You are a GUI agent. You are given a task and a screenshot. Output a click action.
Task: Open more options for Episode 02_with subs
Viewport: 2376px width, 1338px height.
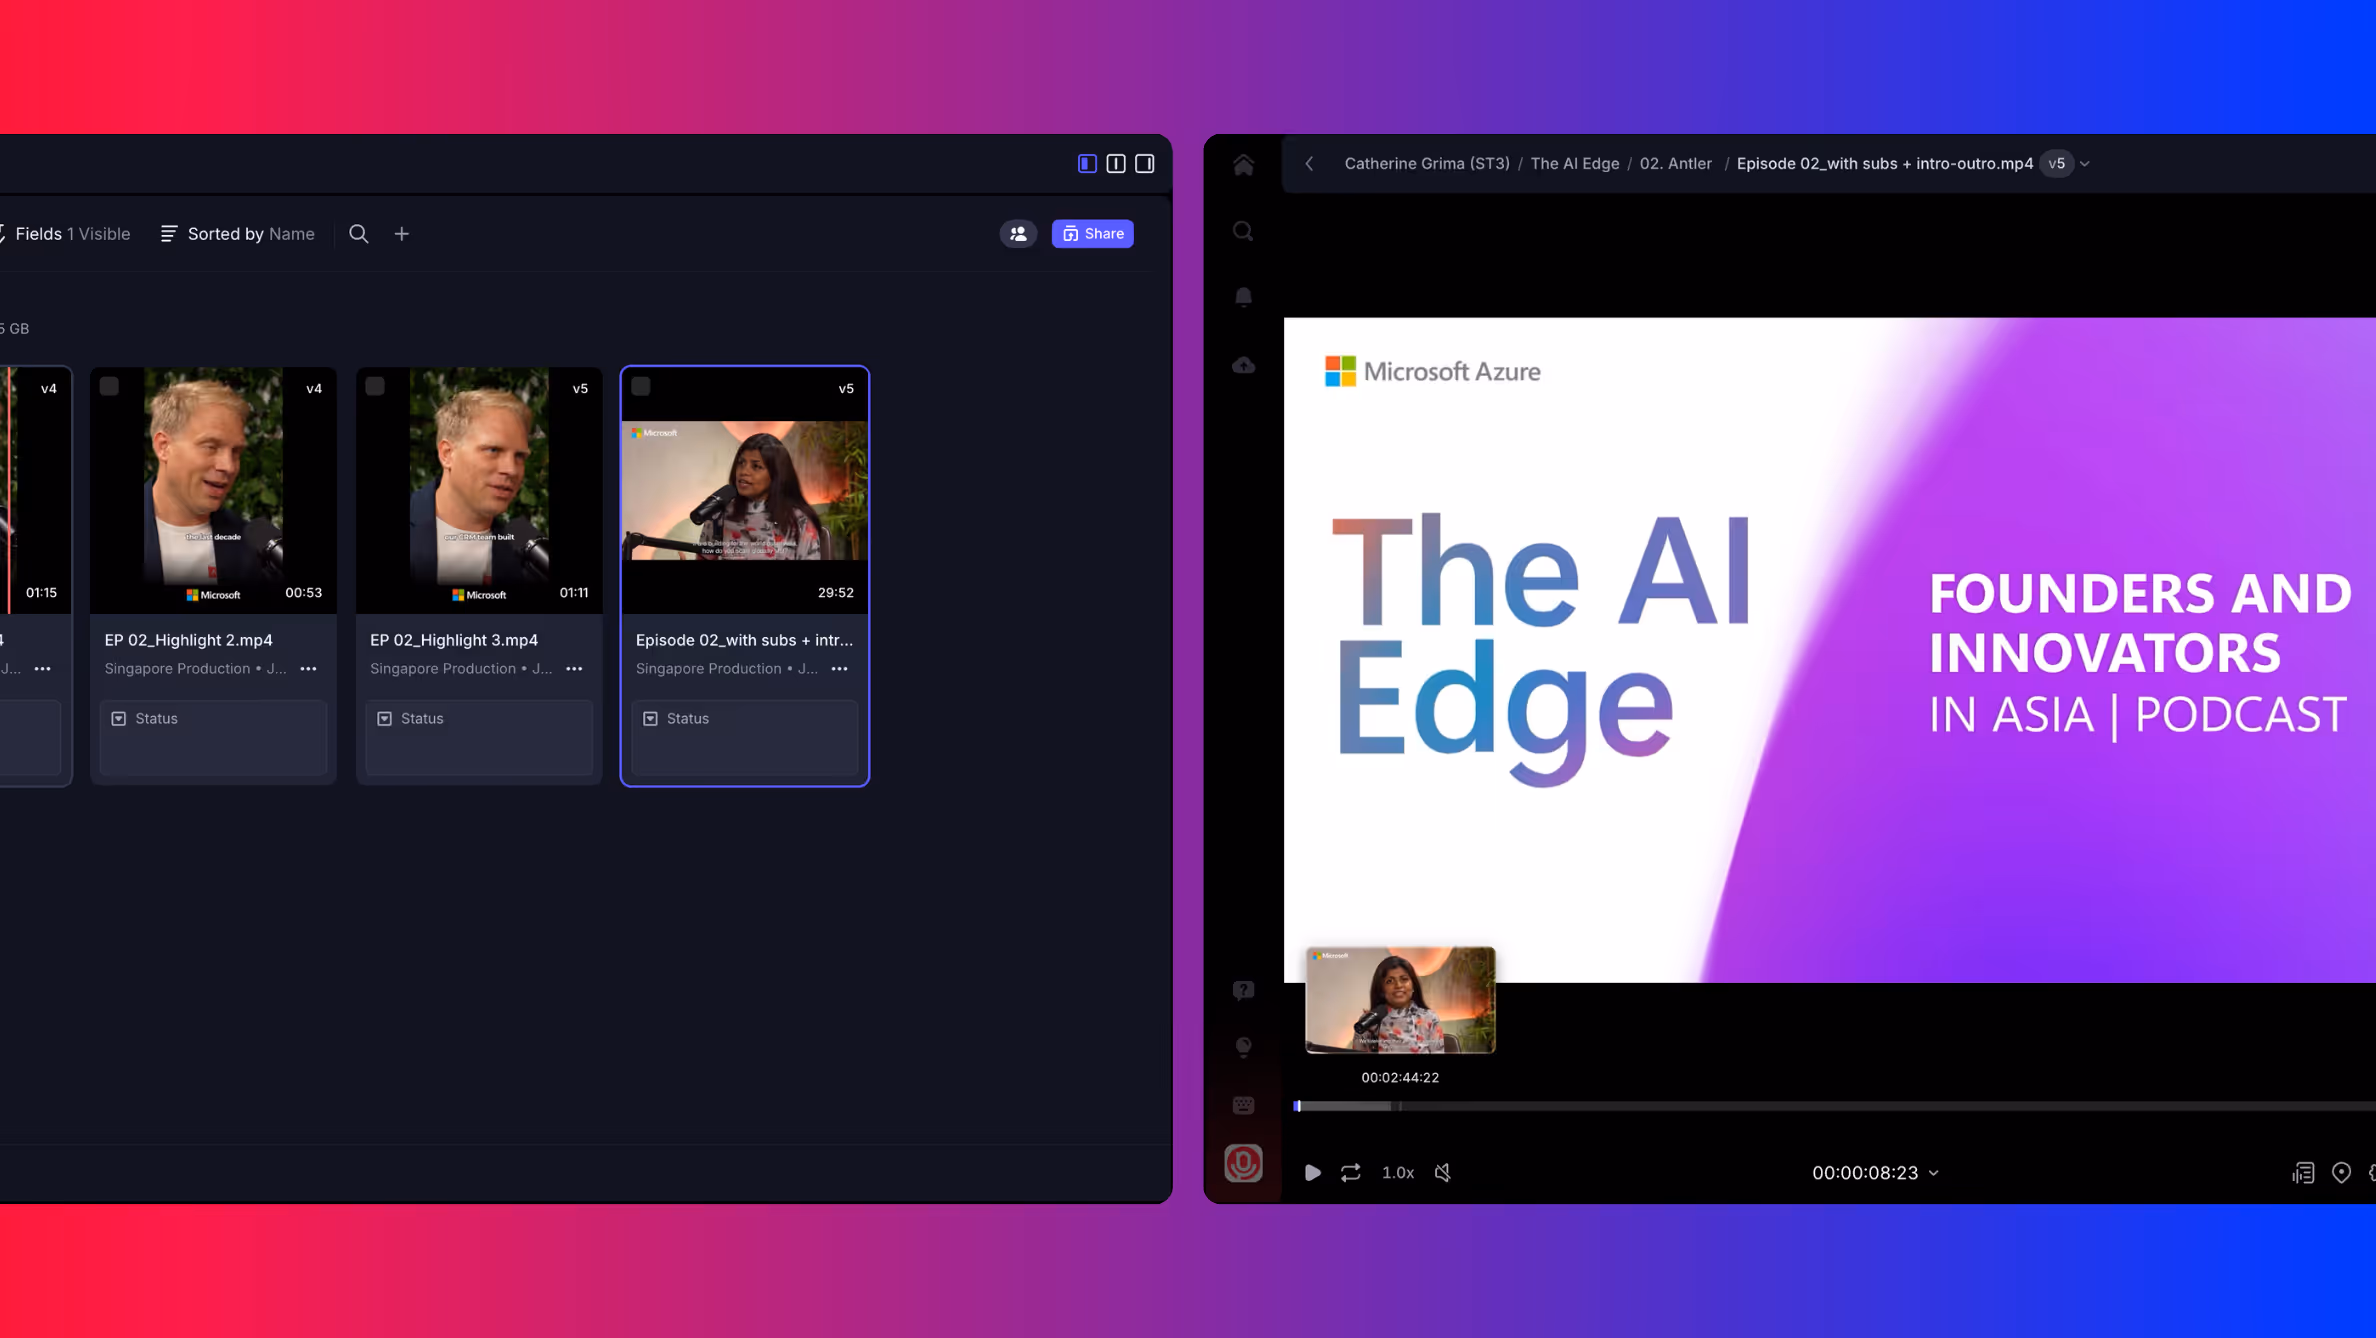840,669
